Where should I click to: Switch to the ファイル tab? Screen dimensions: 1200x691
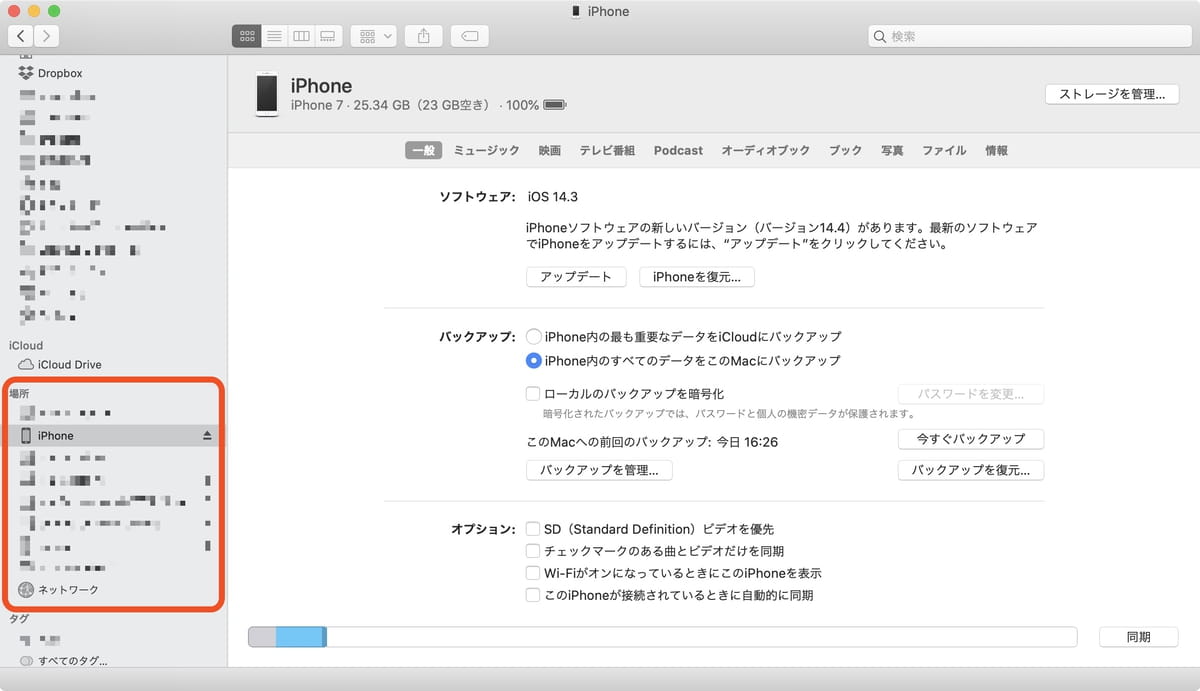click(944, 150)
